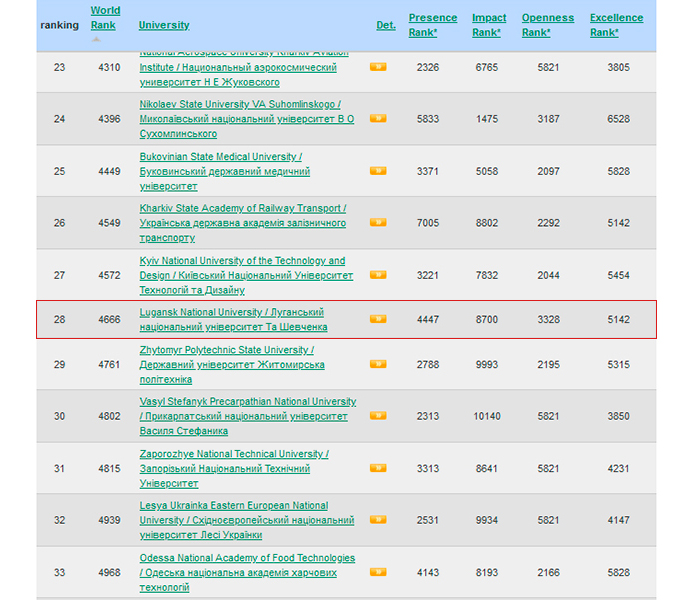Open Bukovinian State Medical University link

tap(225, 171)
